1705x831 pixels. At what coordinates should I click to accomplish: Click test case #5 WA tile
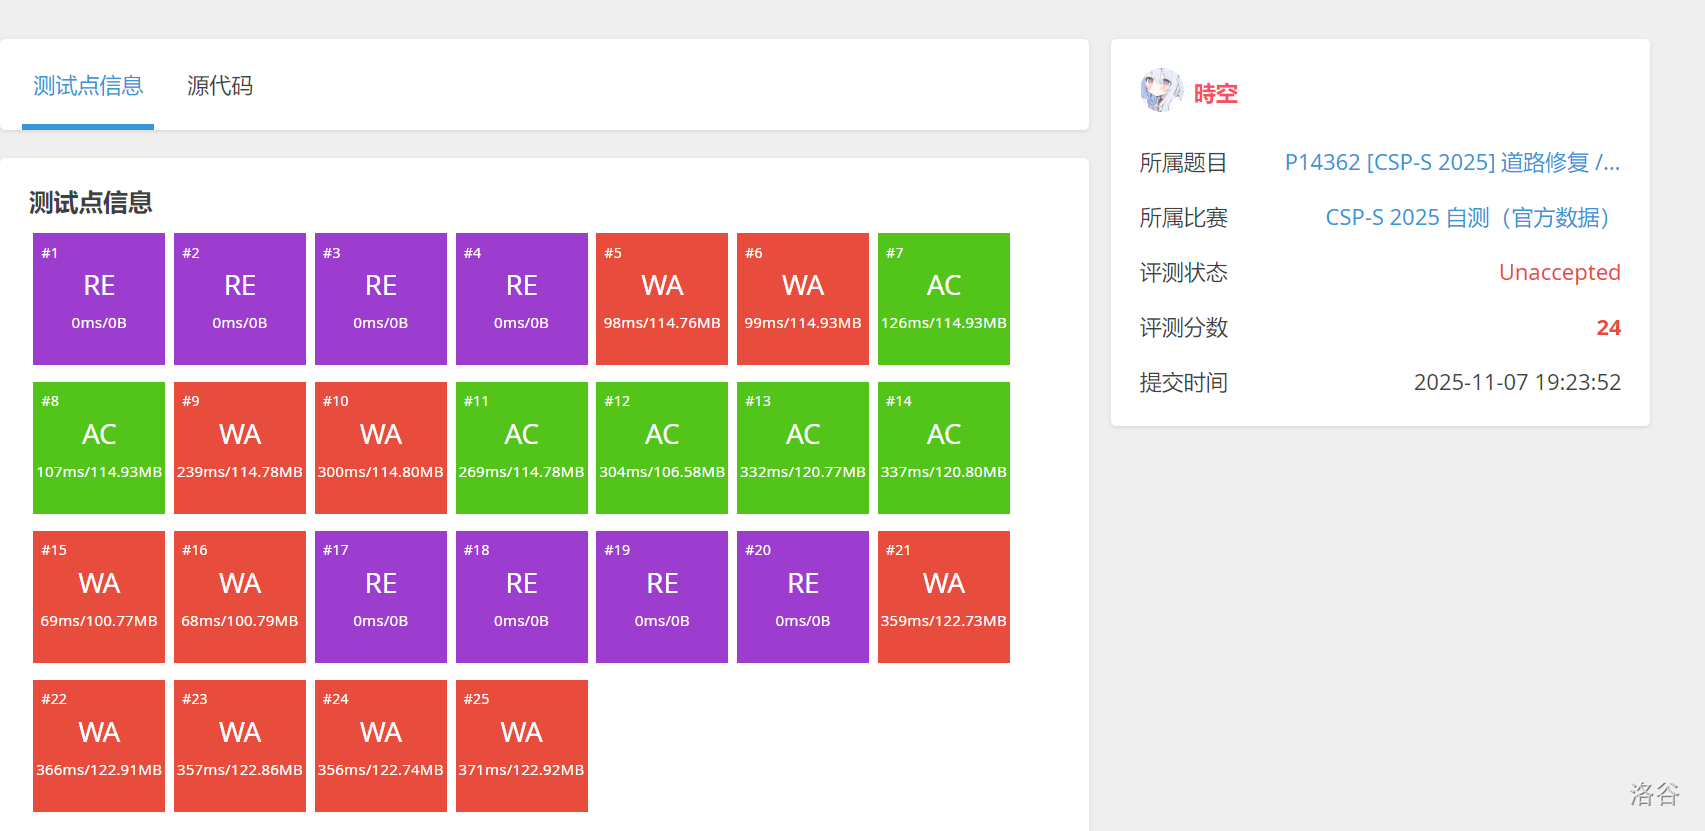[x=662, y=299]
